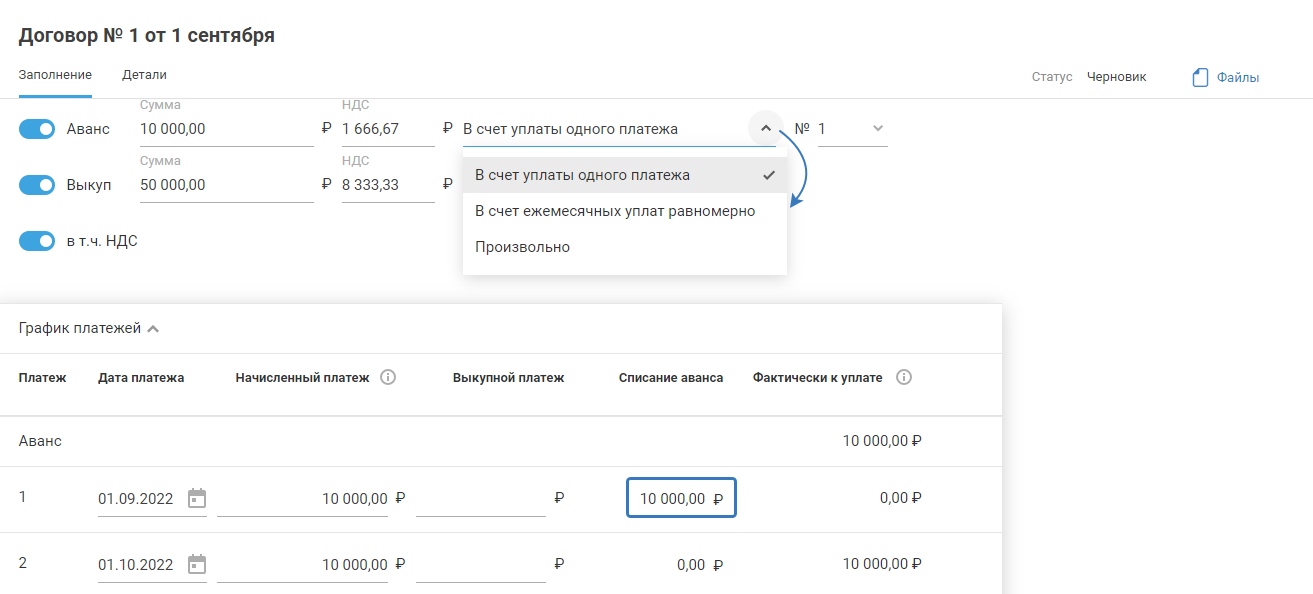Switch to the Детали tab
Image resolution: width=1313 pixels, height=594 pixels.
click(144, 75)
